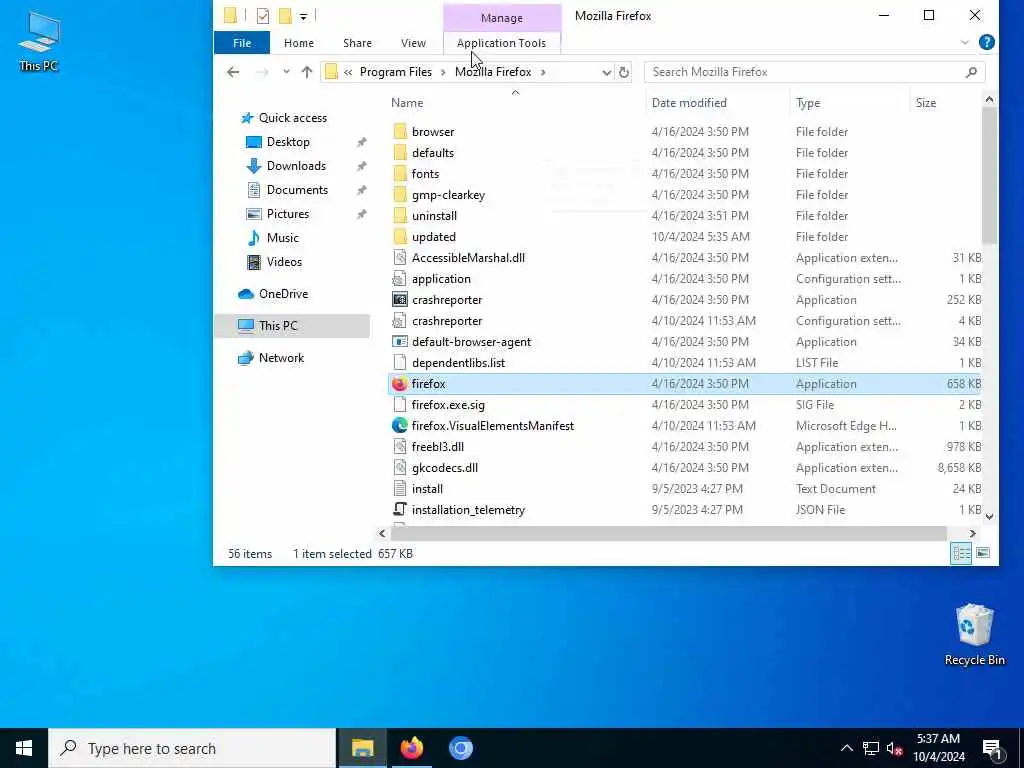The image size is (1024, 768).
Task: Select the updated folder icon
Action: pos(400,237)
